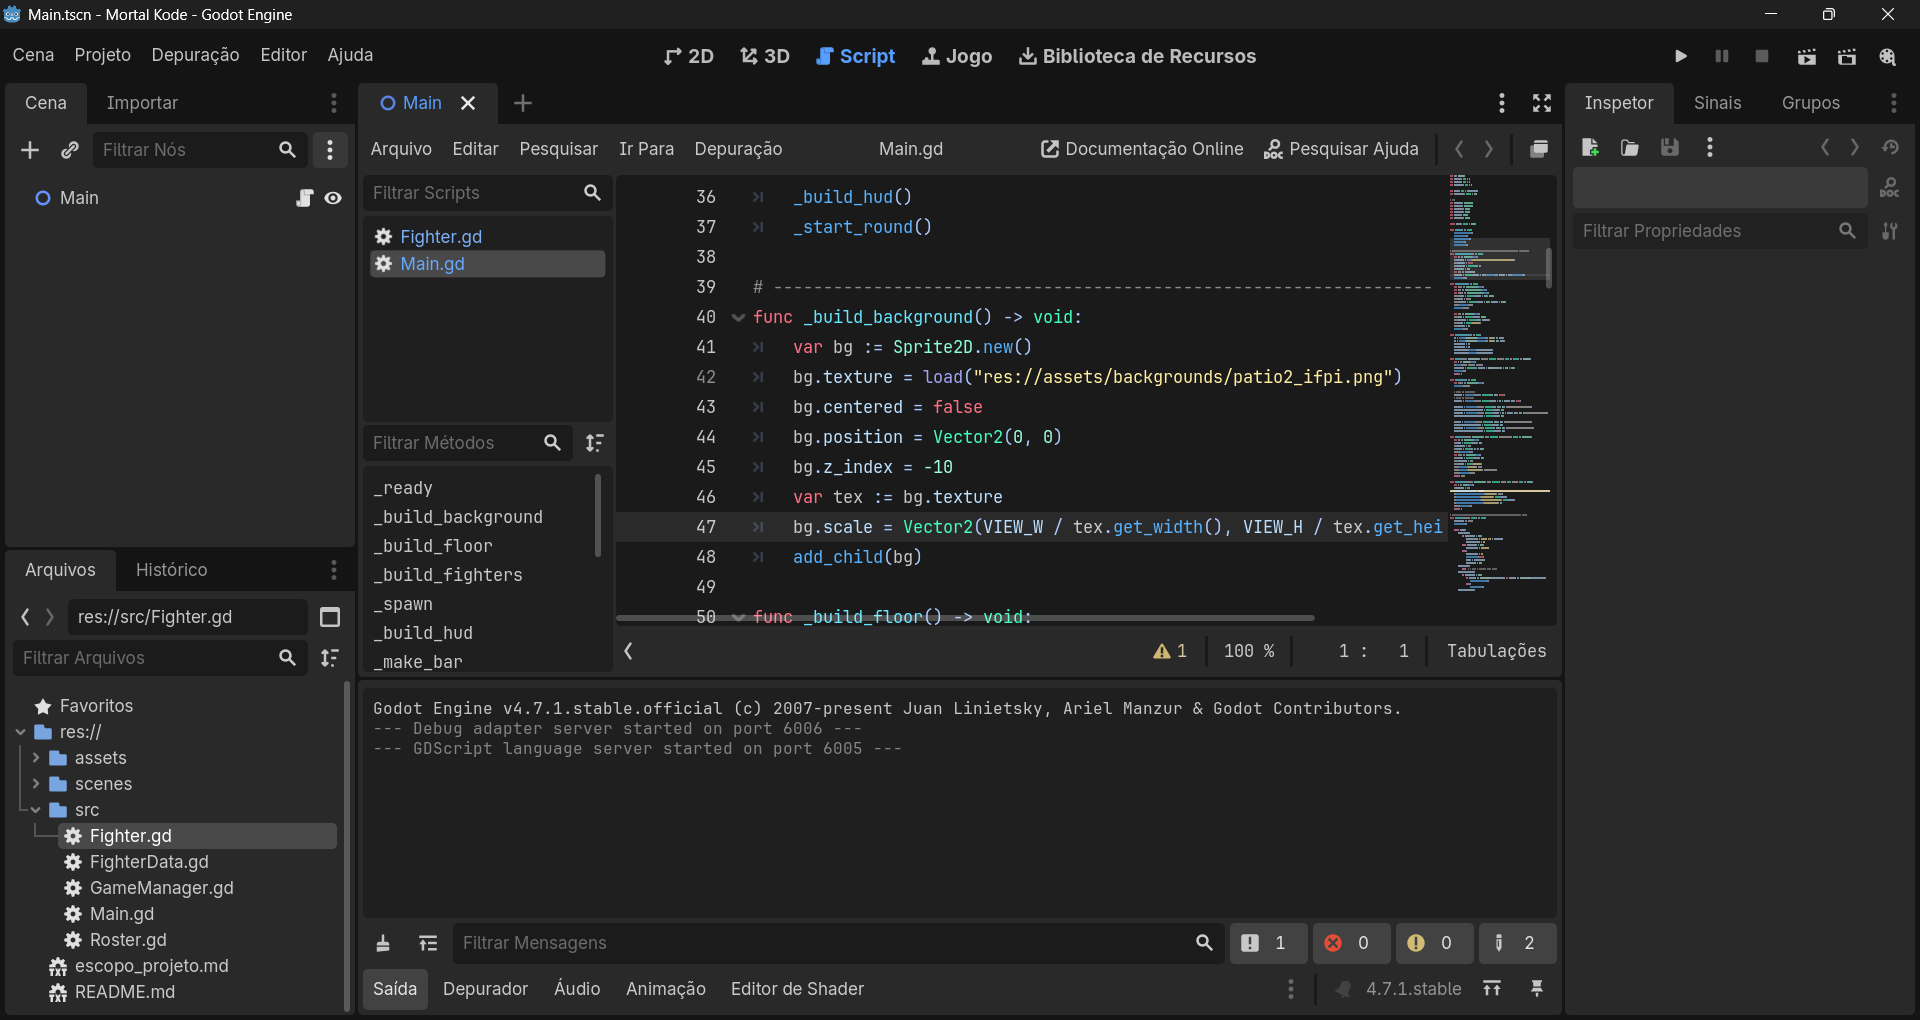Toggle editor messages filter showing 2
Image resolution: width=1920 pixels, height=1020 pixels.
tap(1516, 943)
